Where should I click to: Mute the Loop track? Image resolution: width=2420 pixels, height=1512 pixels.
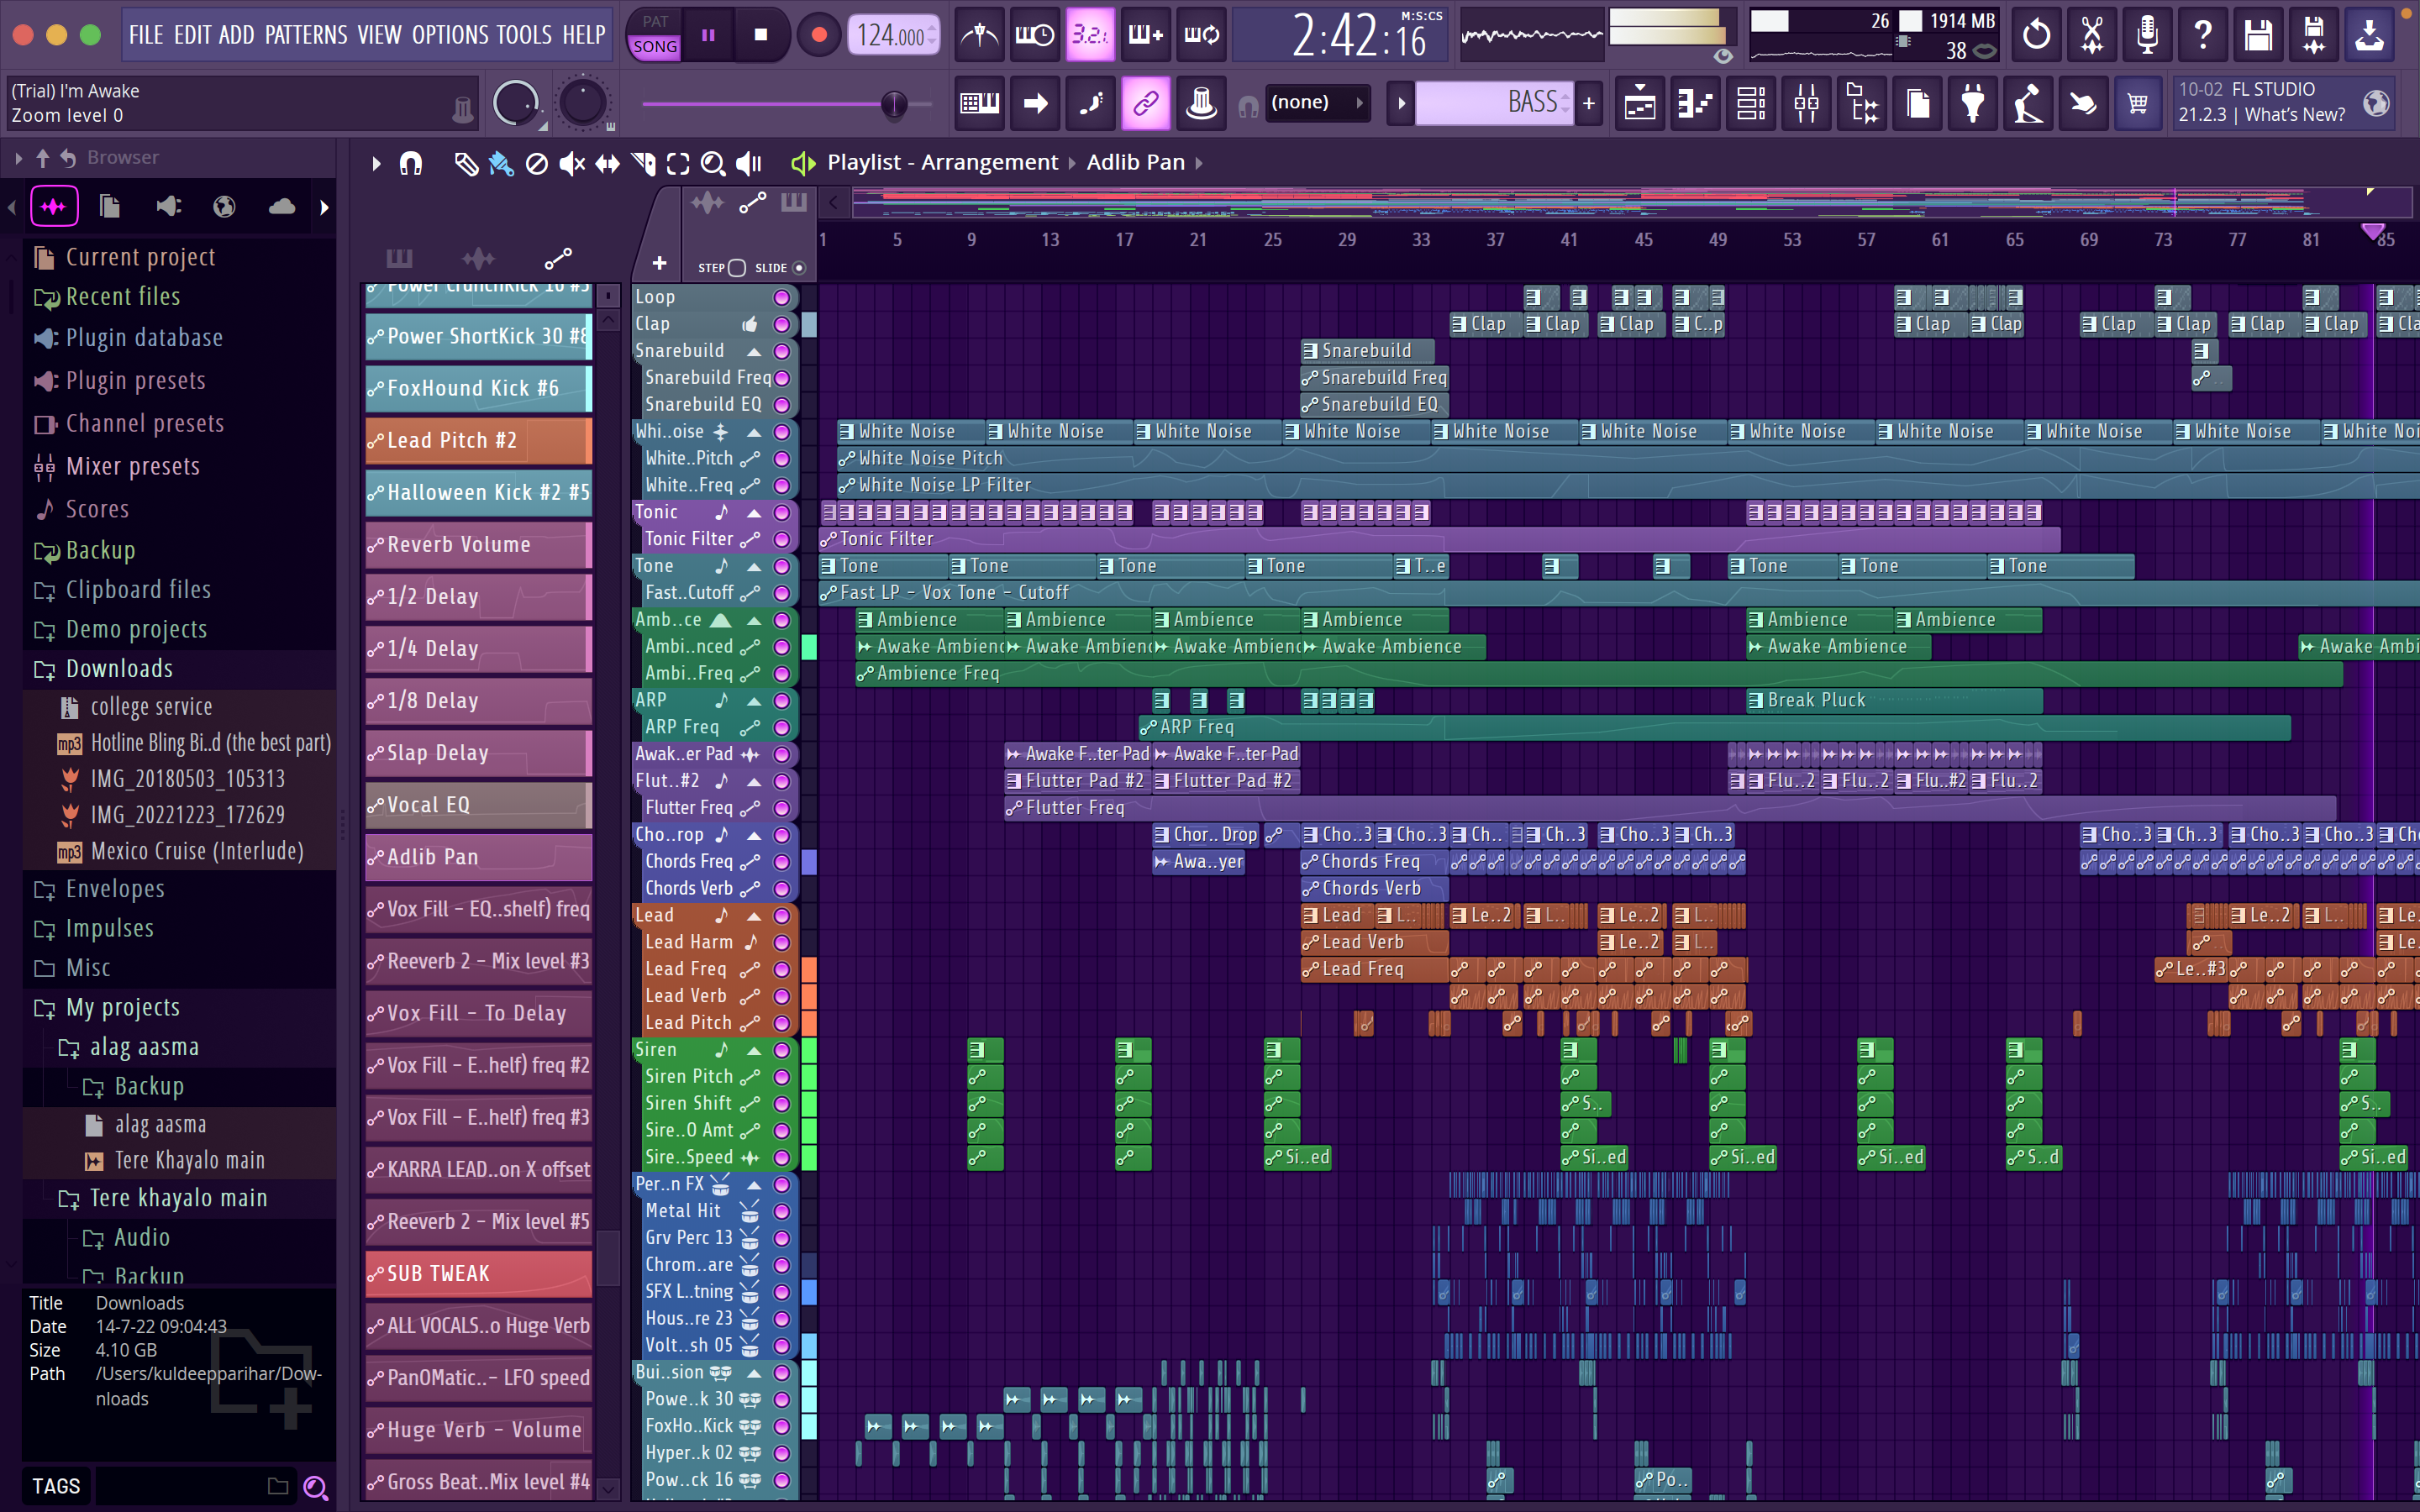782,297
